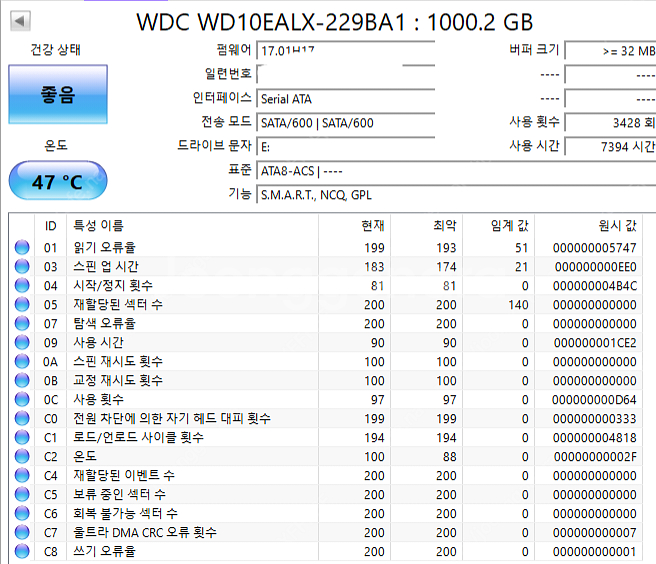Click the Serial ATA interface field
Image resolution: width=656 pixels, height=564 pixels.
(x=346, y=99)
